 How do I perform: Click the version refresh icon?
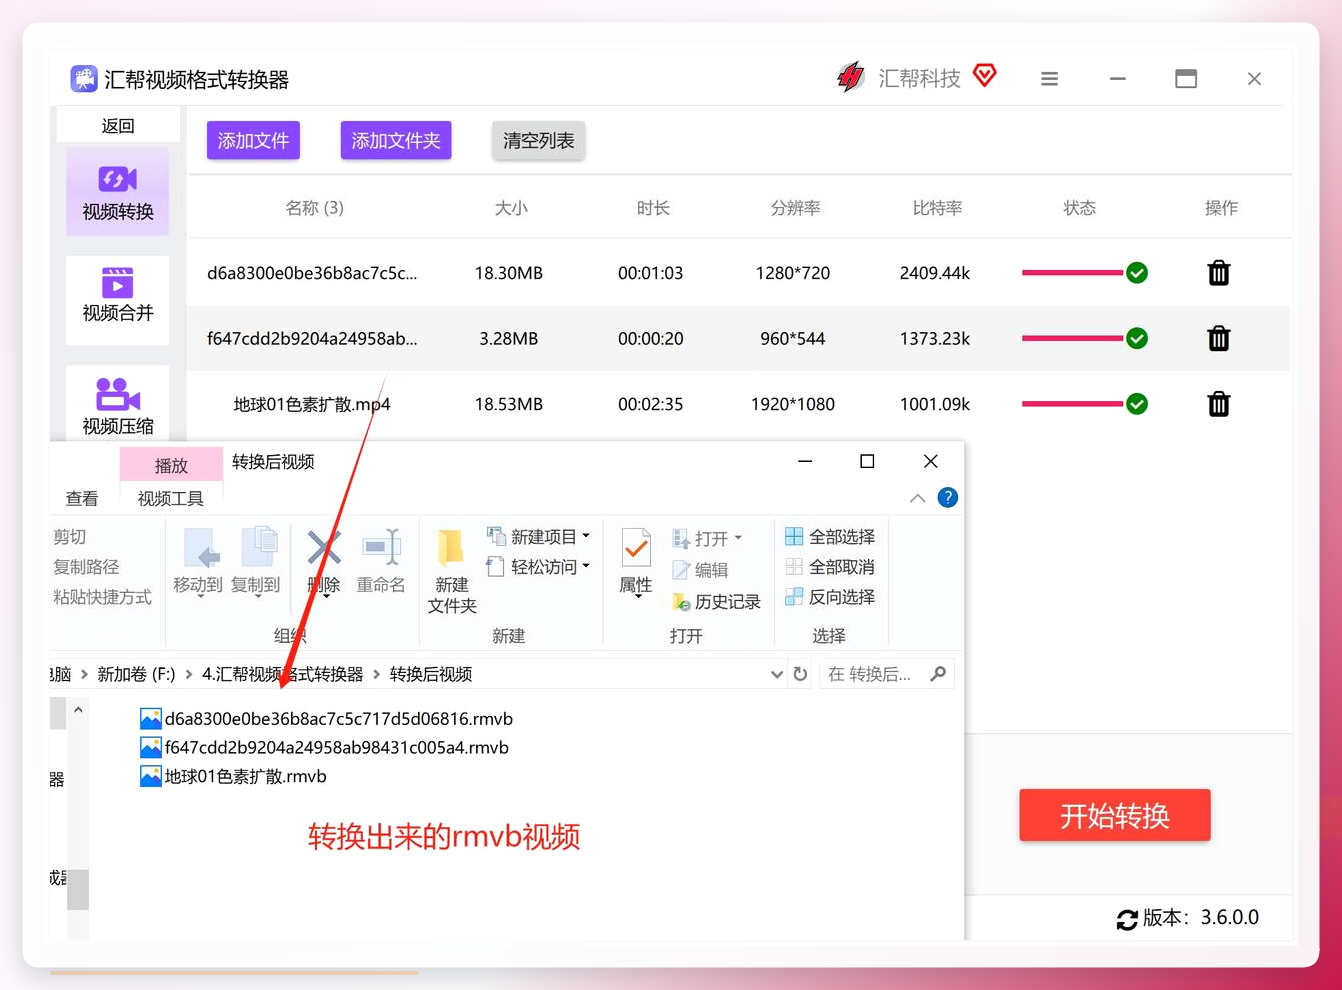tap(1127, 919)
